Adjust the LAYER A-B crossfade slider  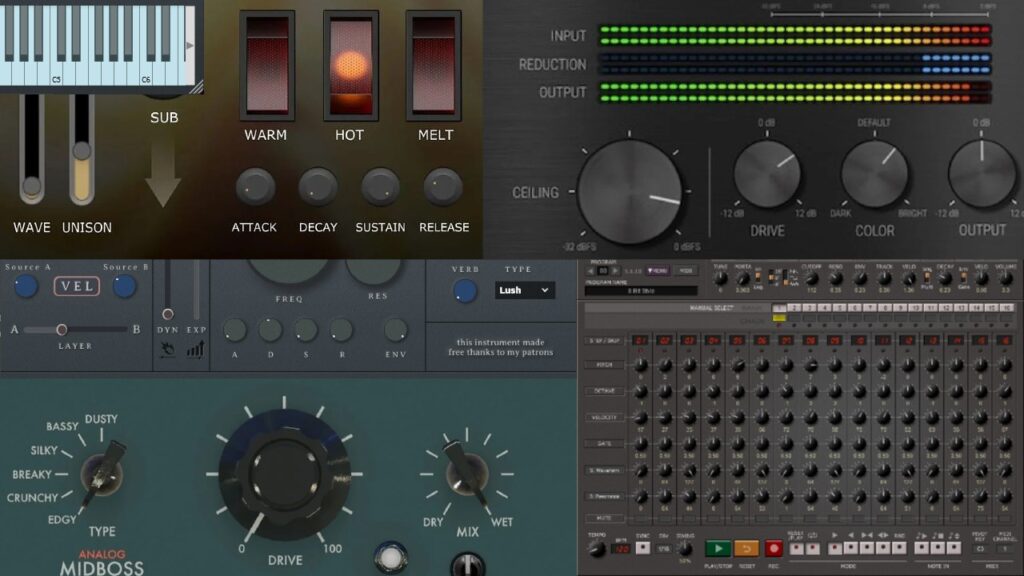[62, 330]
